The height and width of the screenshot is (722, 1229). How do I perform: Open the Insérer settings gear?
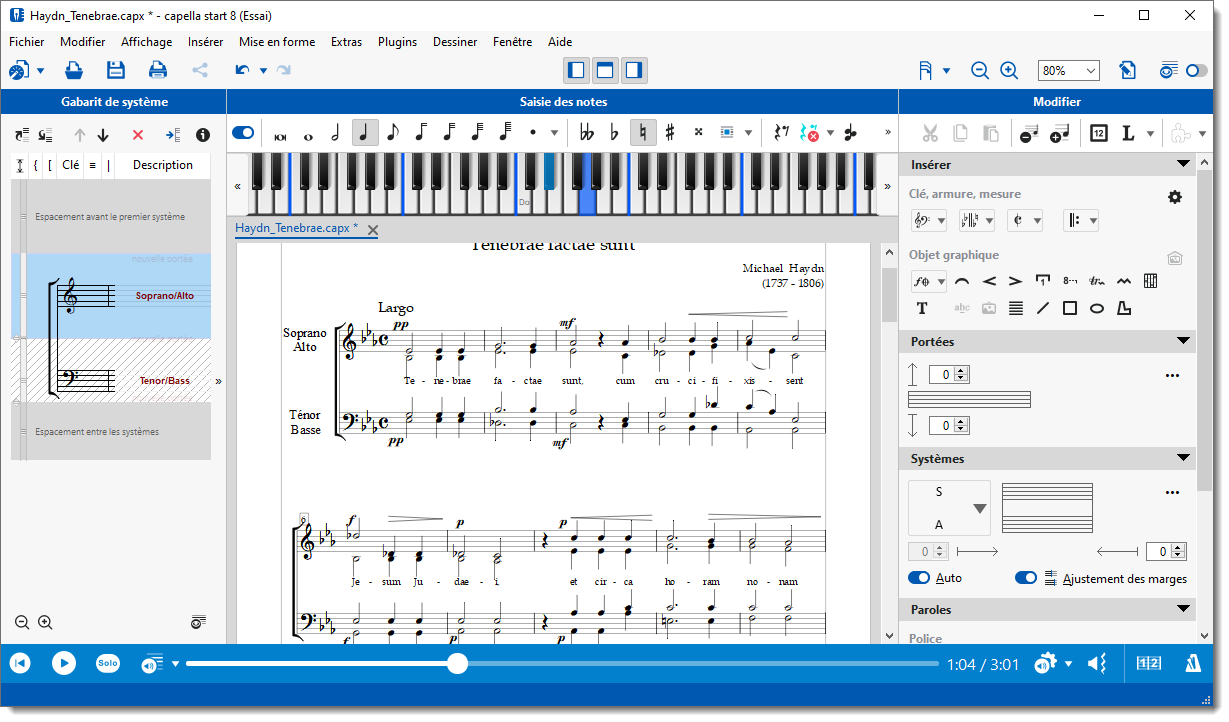coord(1175,197)
